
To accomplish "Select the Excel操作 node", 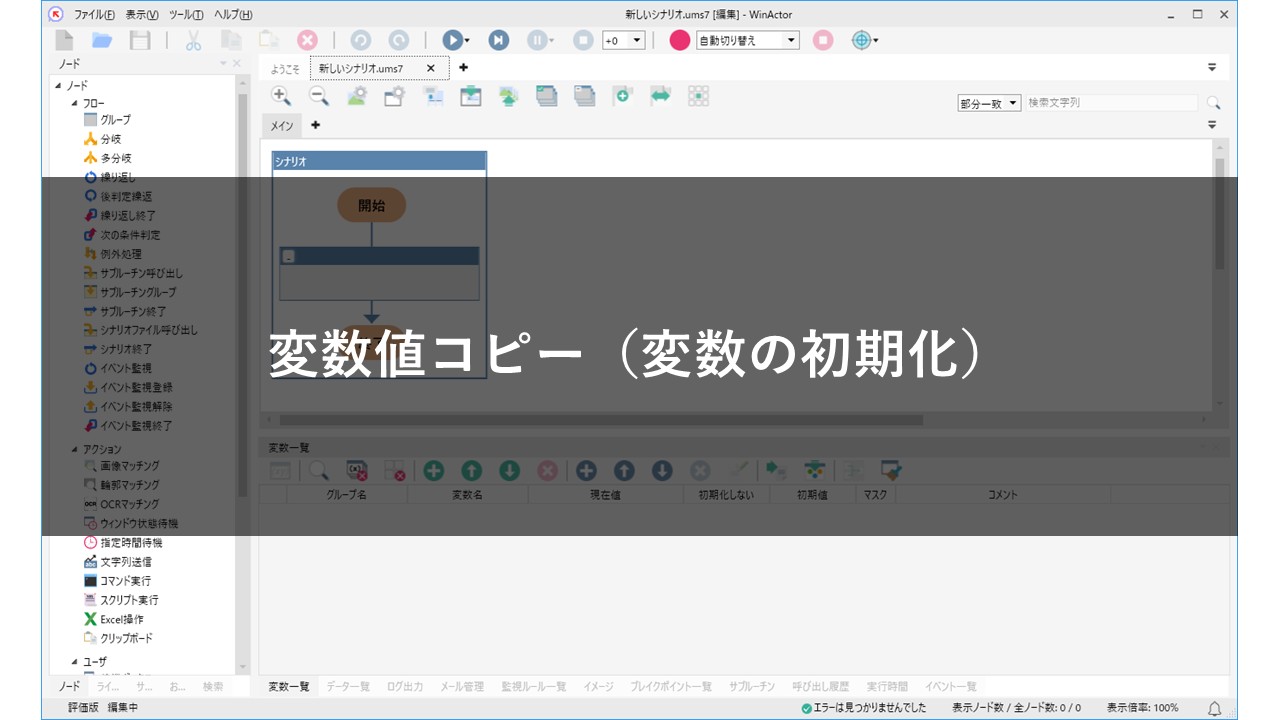I will (x=114, y=619).
